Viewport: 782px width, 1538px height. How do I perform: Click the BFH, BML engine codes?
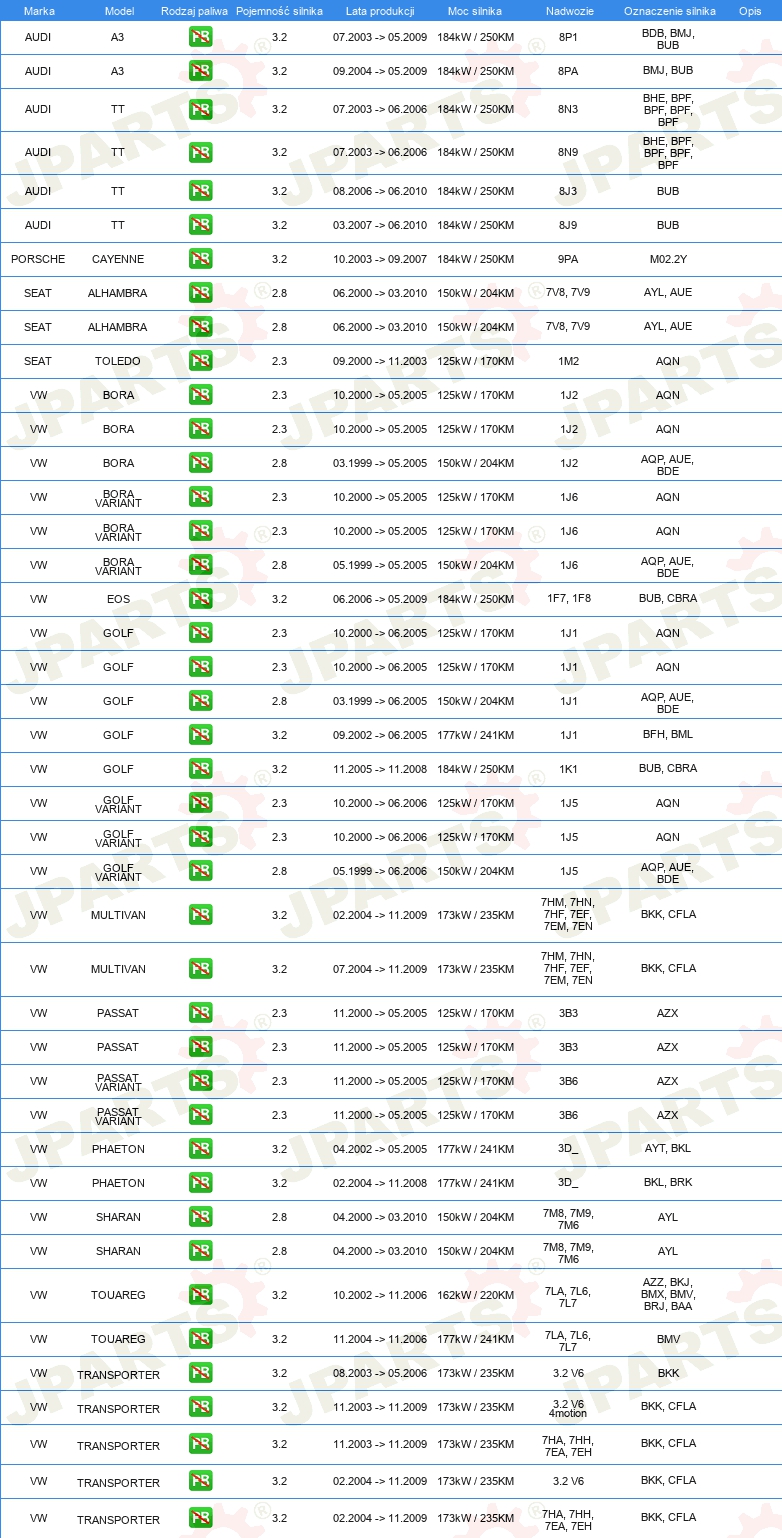point(668,735)
